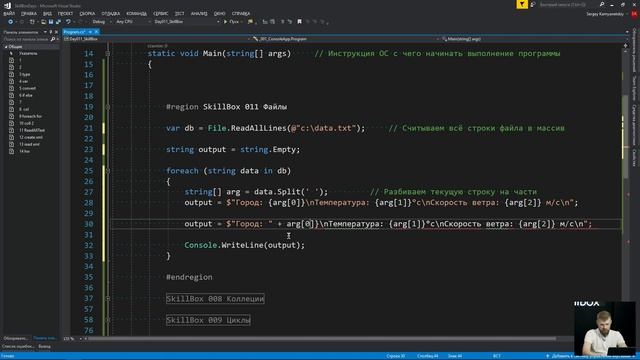Click the bookmark icon in the toolbar
Viewport: 640px width, 360px height.
(300, 22)
